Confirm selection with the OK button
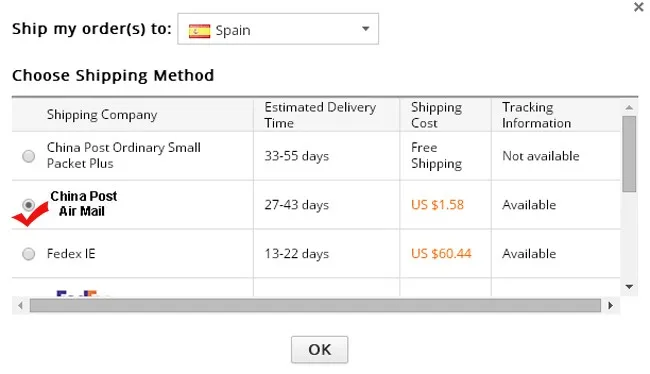 [x=320, y=350]
